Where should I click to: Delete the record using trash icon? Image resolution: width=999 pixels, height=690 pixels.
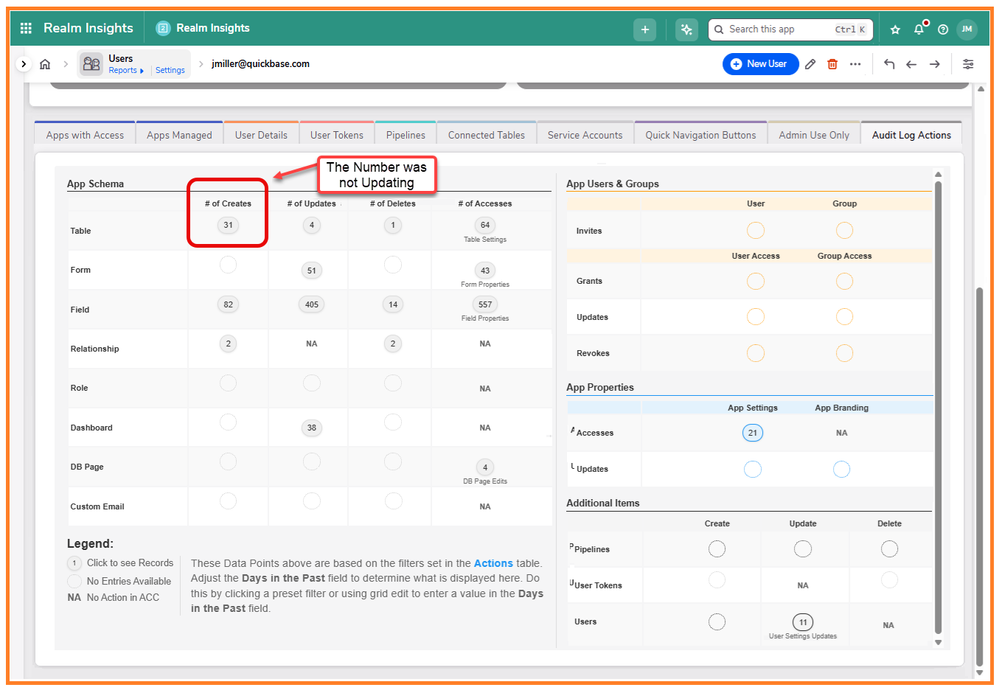[x=832, y=64]
